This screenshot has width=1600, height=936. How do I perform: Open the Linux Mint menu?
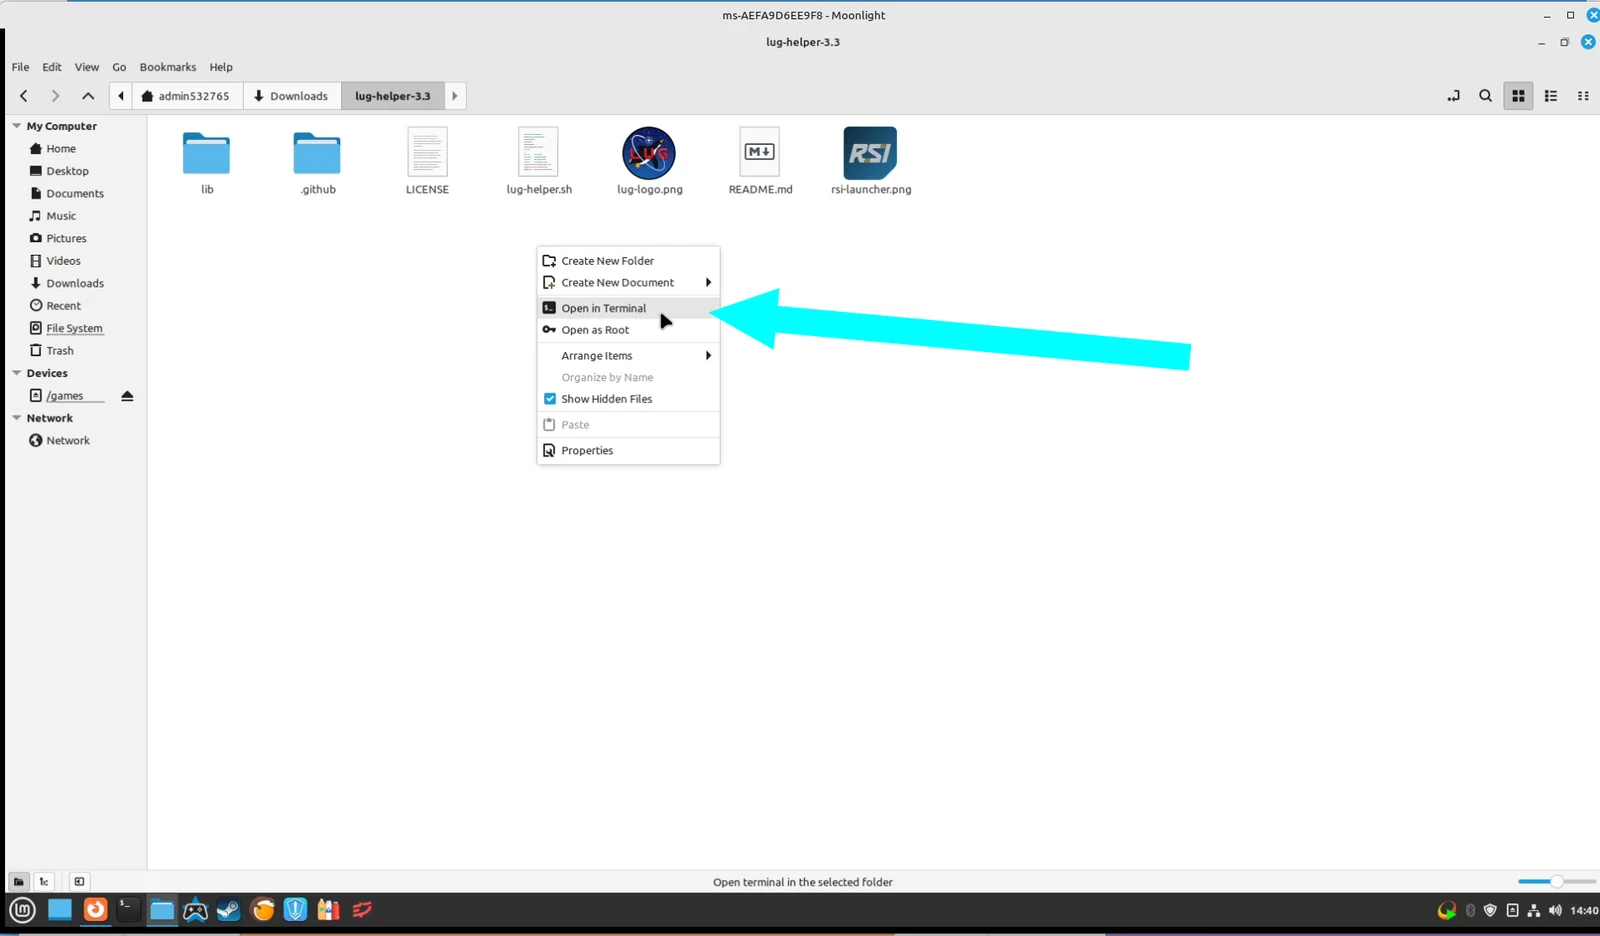23,910
